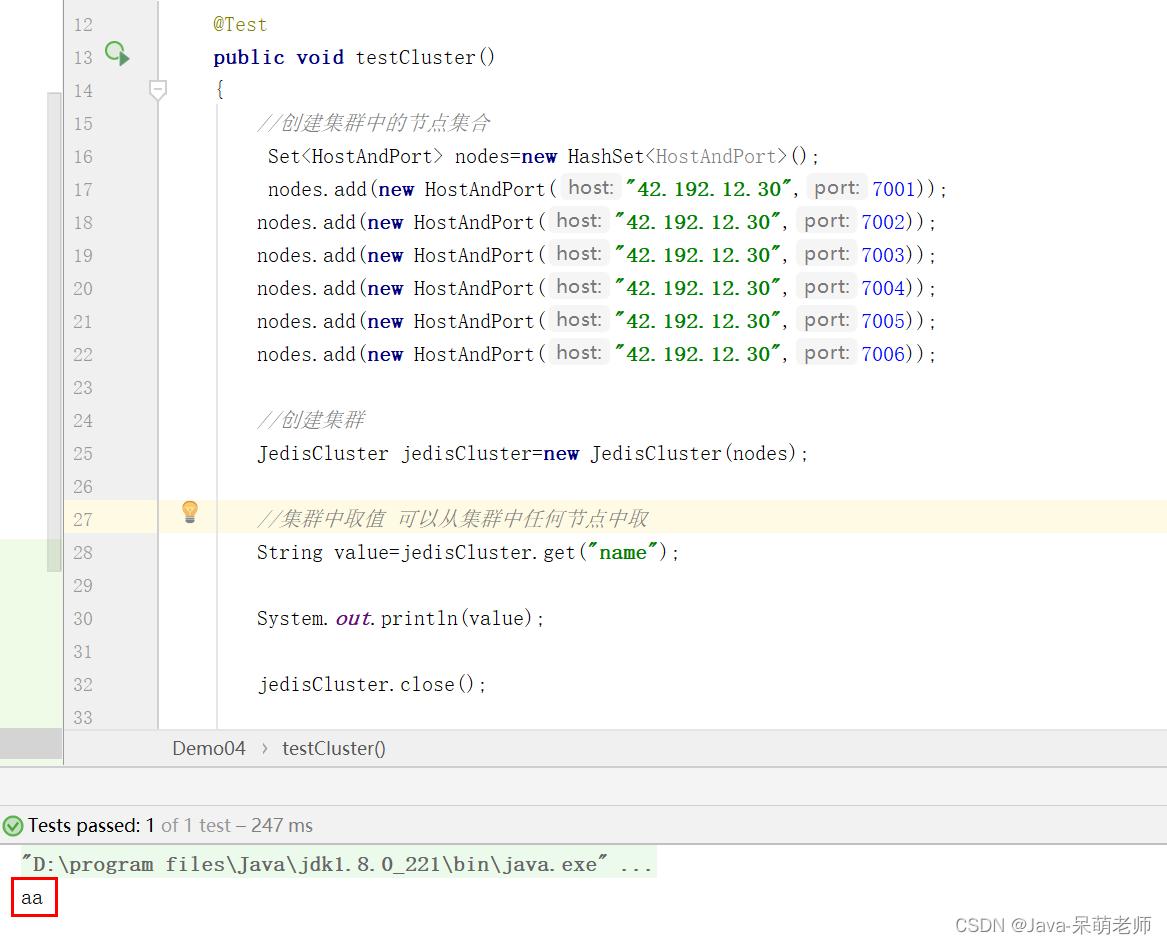The height and width of the screenshot is (944, 1167).
Task: Click the @Test annotation on line 12
Action: click(x=240, y=24)
